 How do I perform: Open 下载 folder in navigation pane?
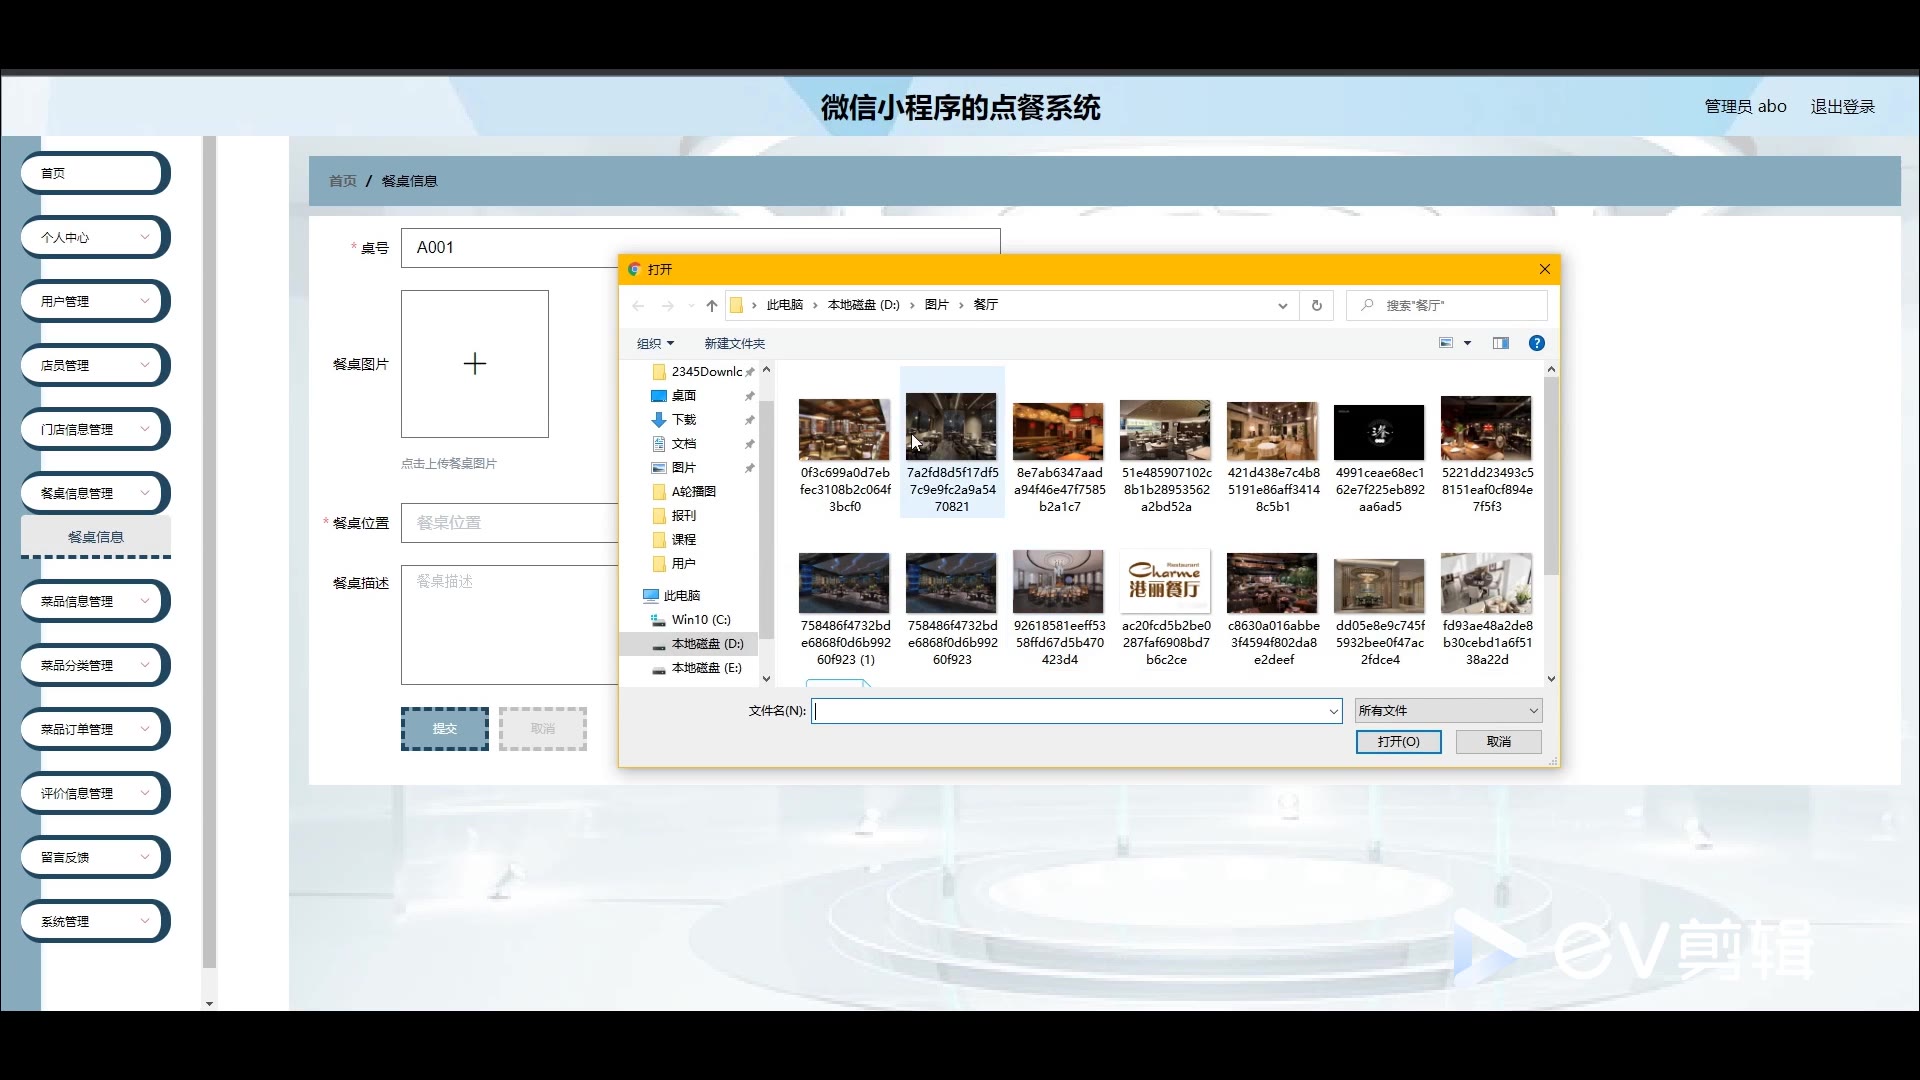(684, 420)
